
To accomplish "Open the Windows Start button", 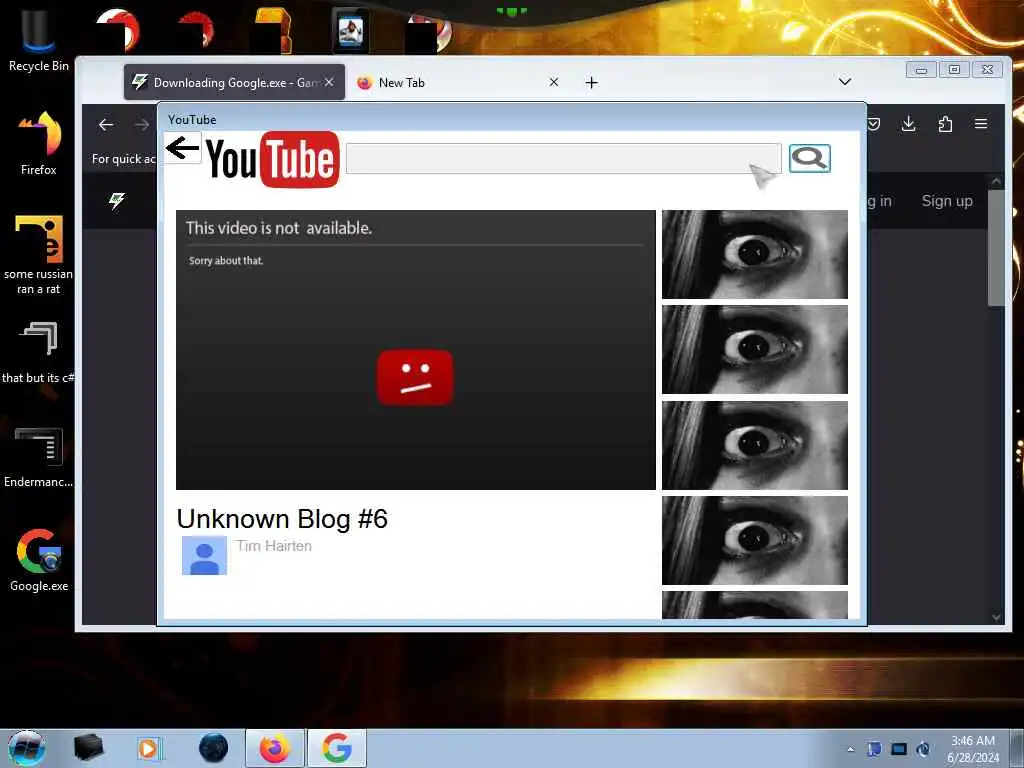I will pyautogui.click(x=27, y=748).
